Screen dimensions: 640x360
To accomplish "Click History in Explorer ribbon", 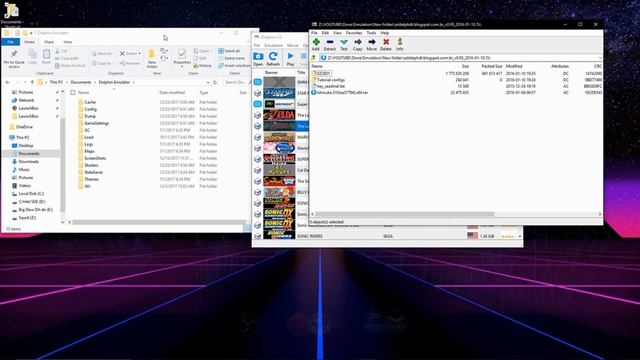I will [x=203, y=66].
